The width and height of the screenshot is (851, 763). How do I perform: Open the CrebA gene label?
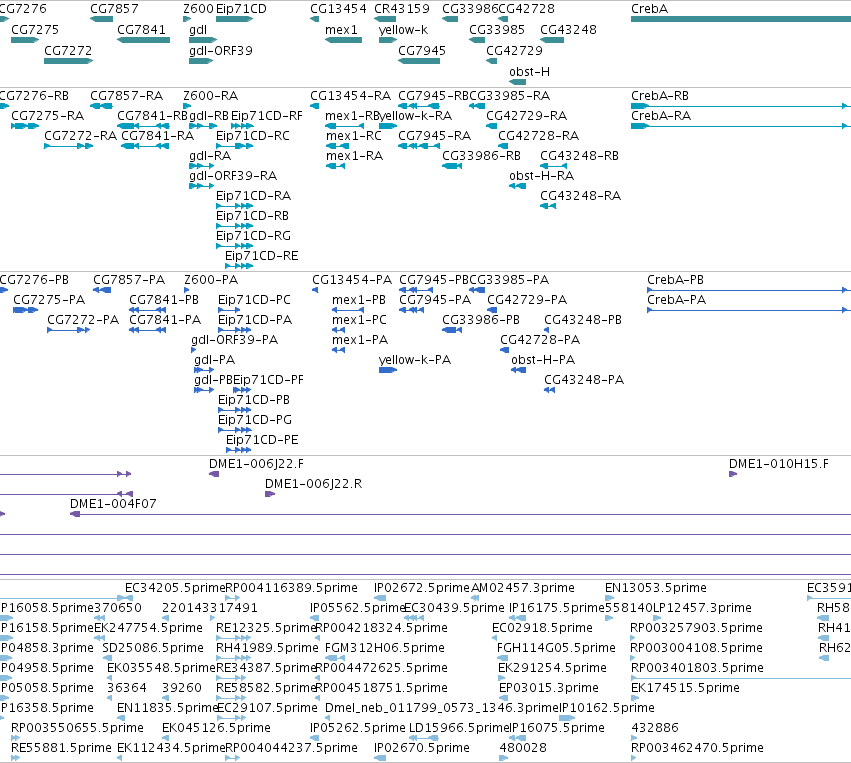[649, 9]
